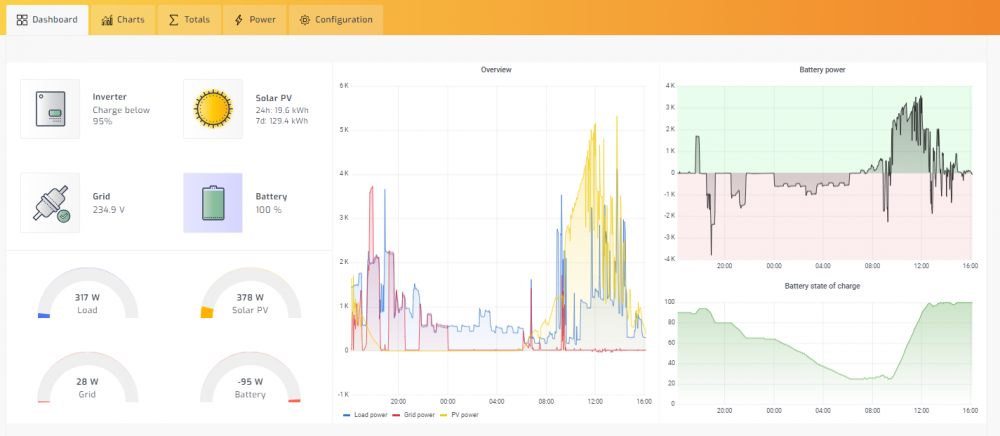Click the Inverter heading text
Viewport: 1000px width, 436px height.
point(109,97)
